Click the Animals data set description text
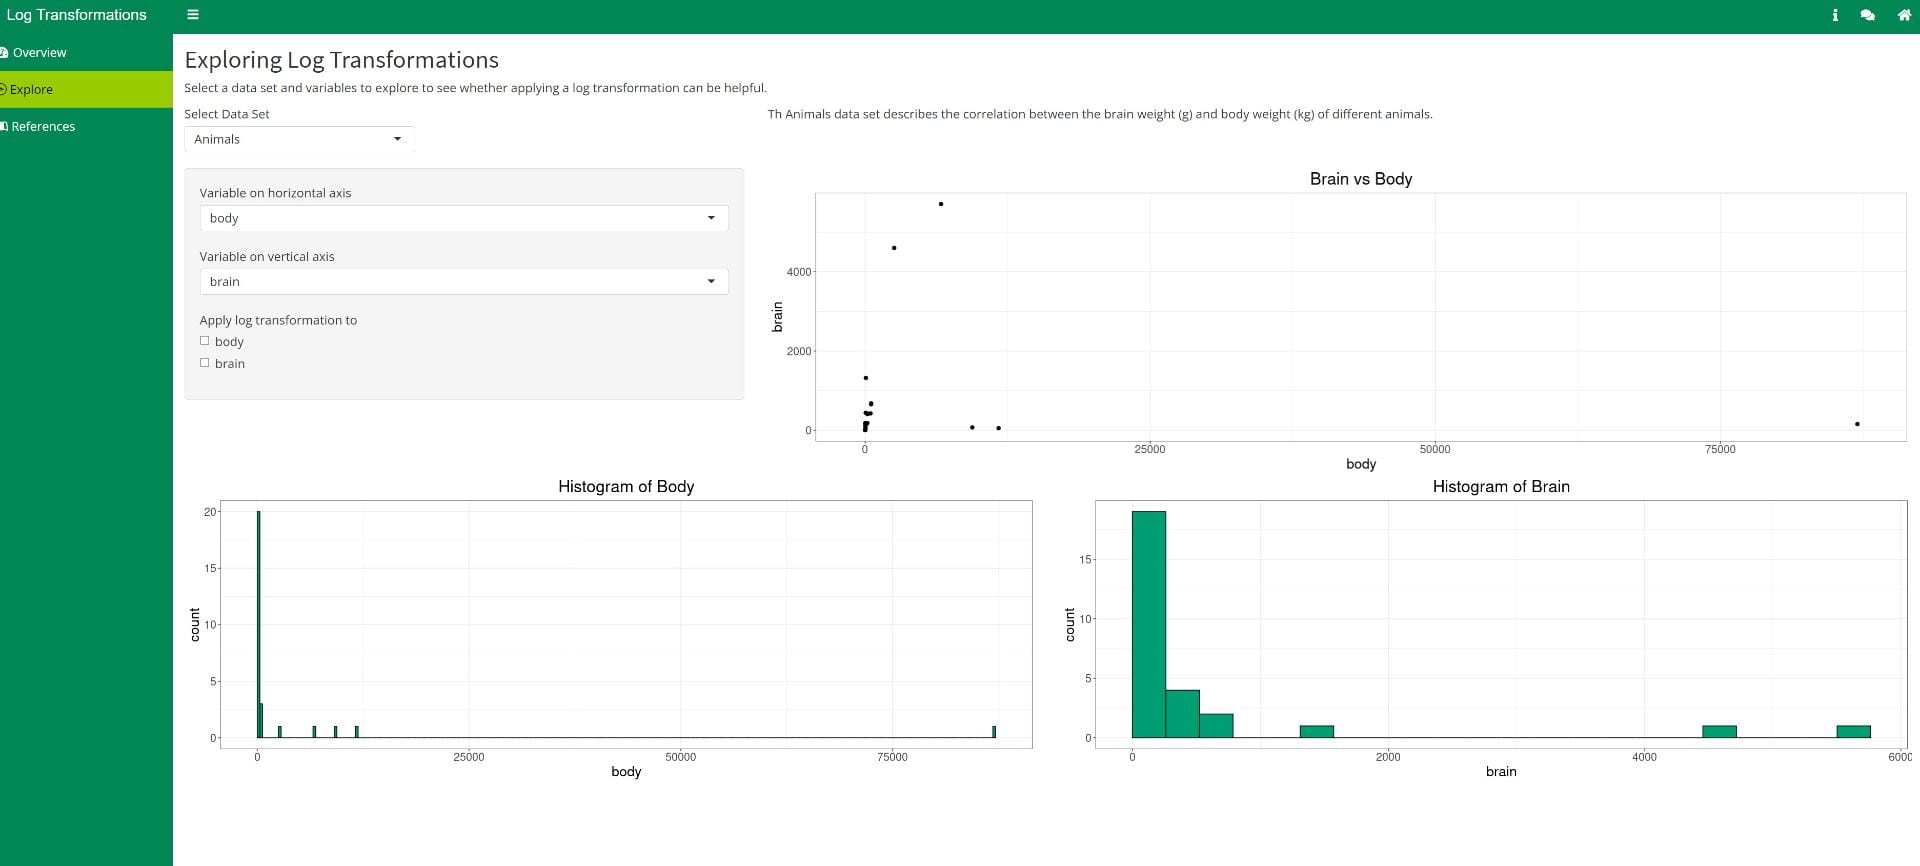Image resolution: width=1920 pixels, height=866 pixels. point(1100,114)
